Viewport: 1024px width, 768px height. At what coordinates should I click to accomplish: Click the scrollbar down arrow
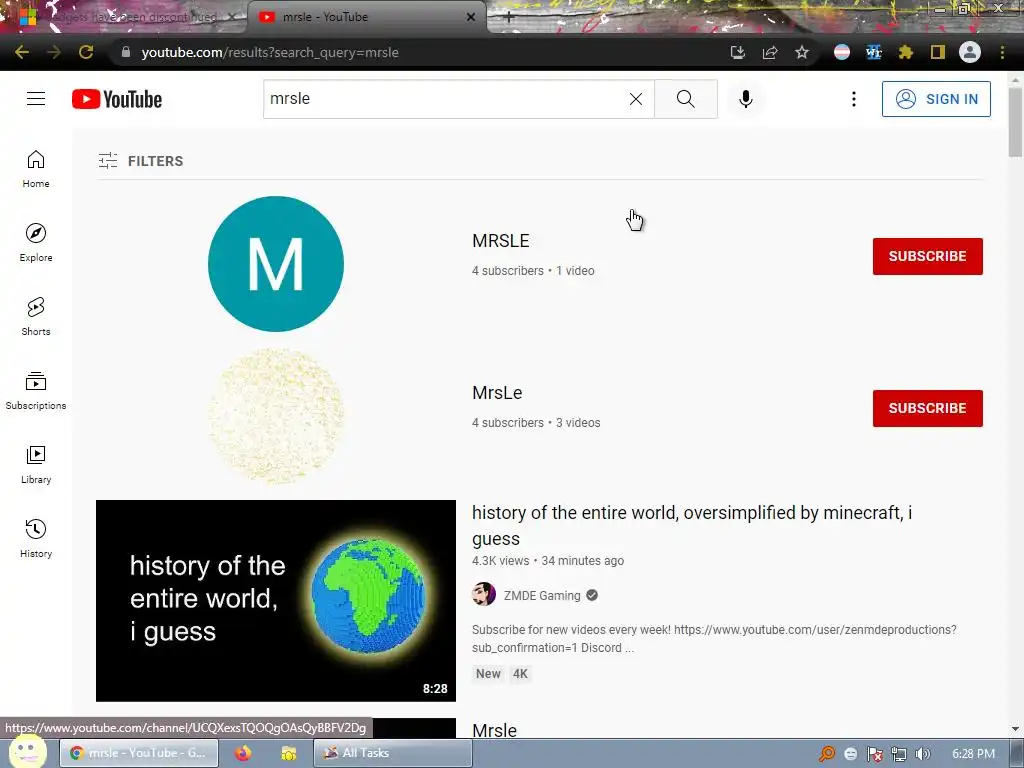1015,729
